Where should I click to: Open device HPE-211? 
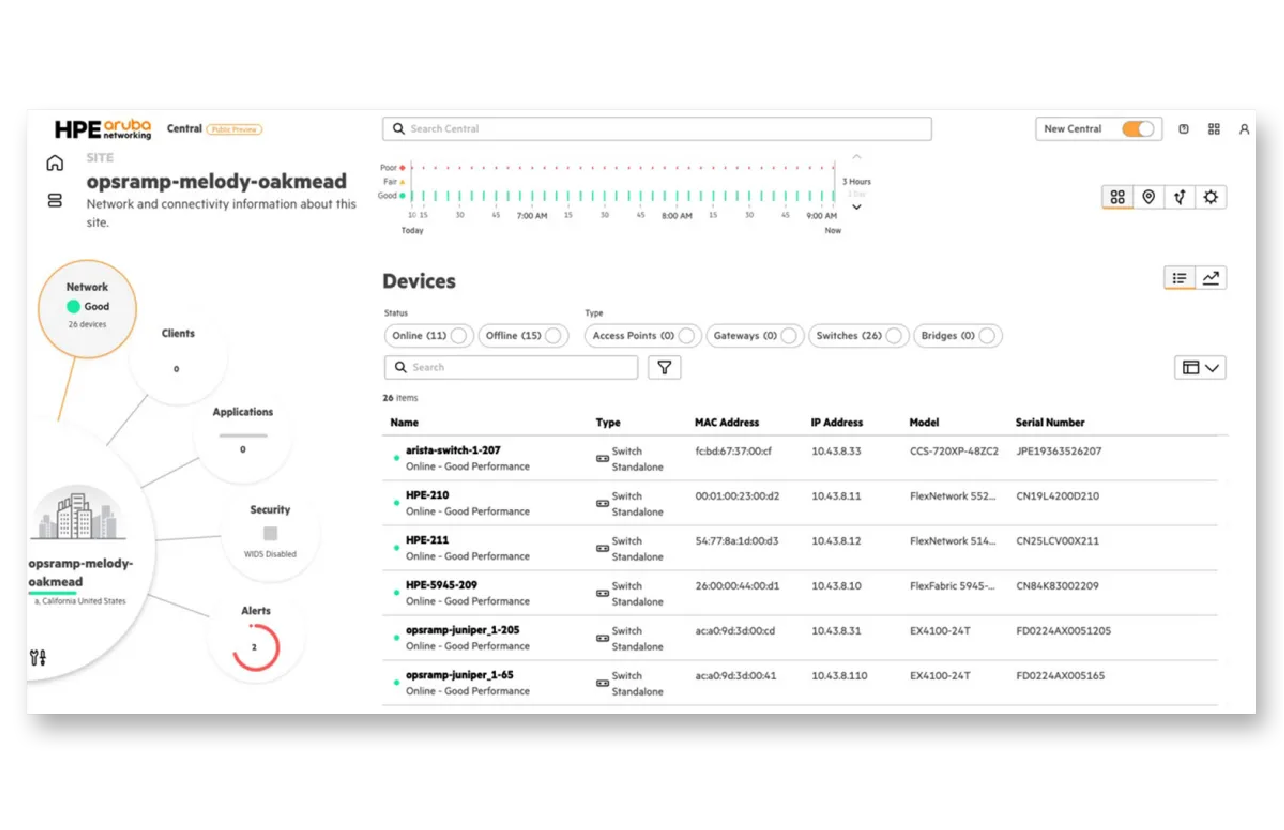pyautogui.click(x=427, y=541)
